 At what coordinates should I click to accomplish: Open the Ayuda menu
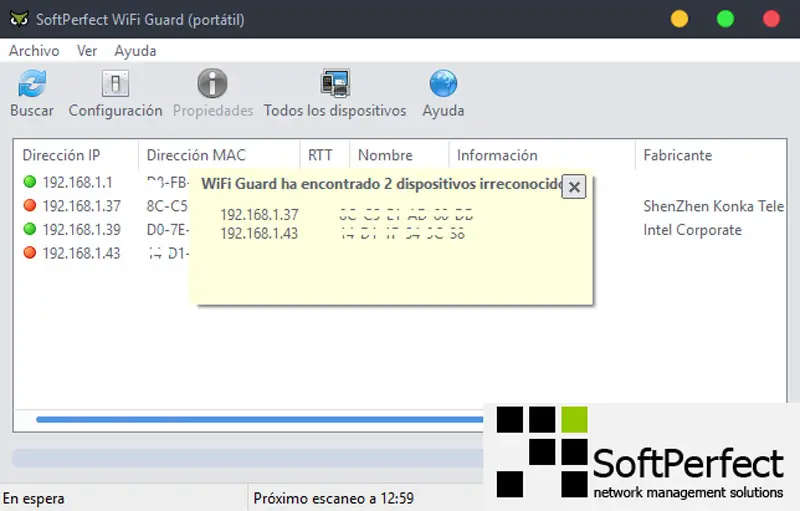point(135,50)
